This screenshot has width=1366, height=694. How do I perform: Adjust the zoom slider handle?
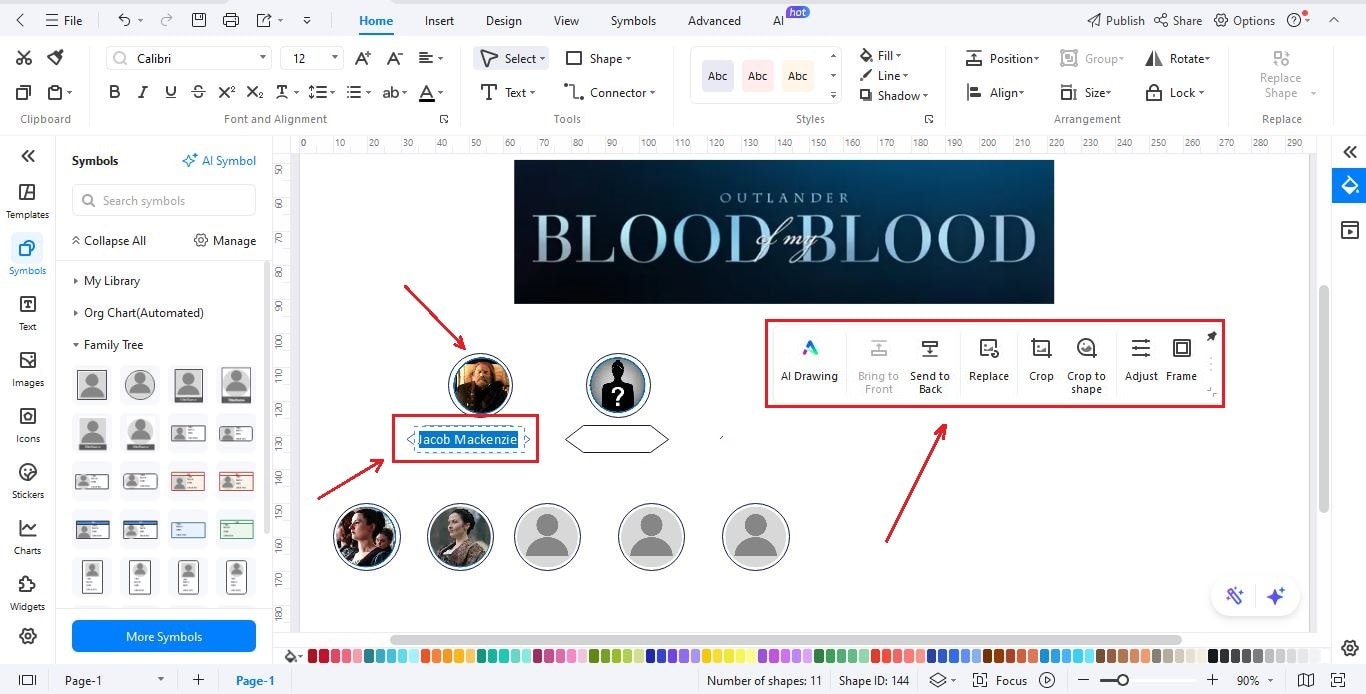click(1123, 680)
